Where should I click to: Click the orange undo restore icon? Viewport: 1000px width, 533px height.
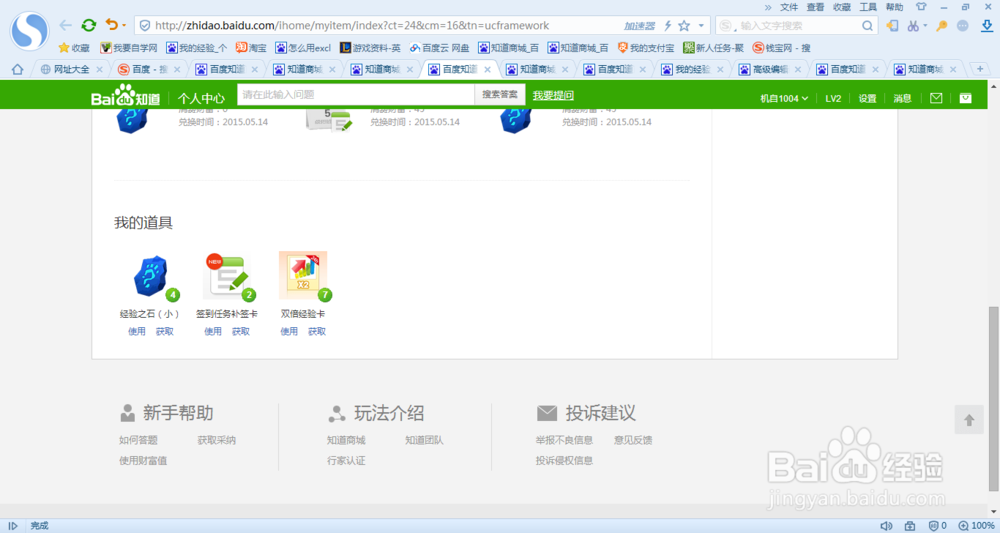point(112,25)
